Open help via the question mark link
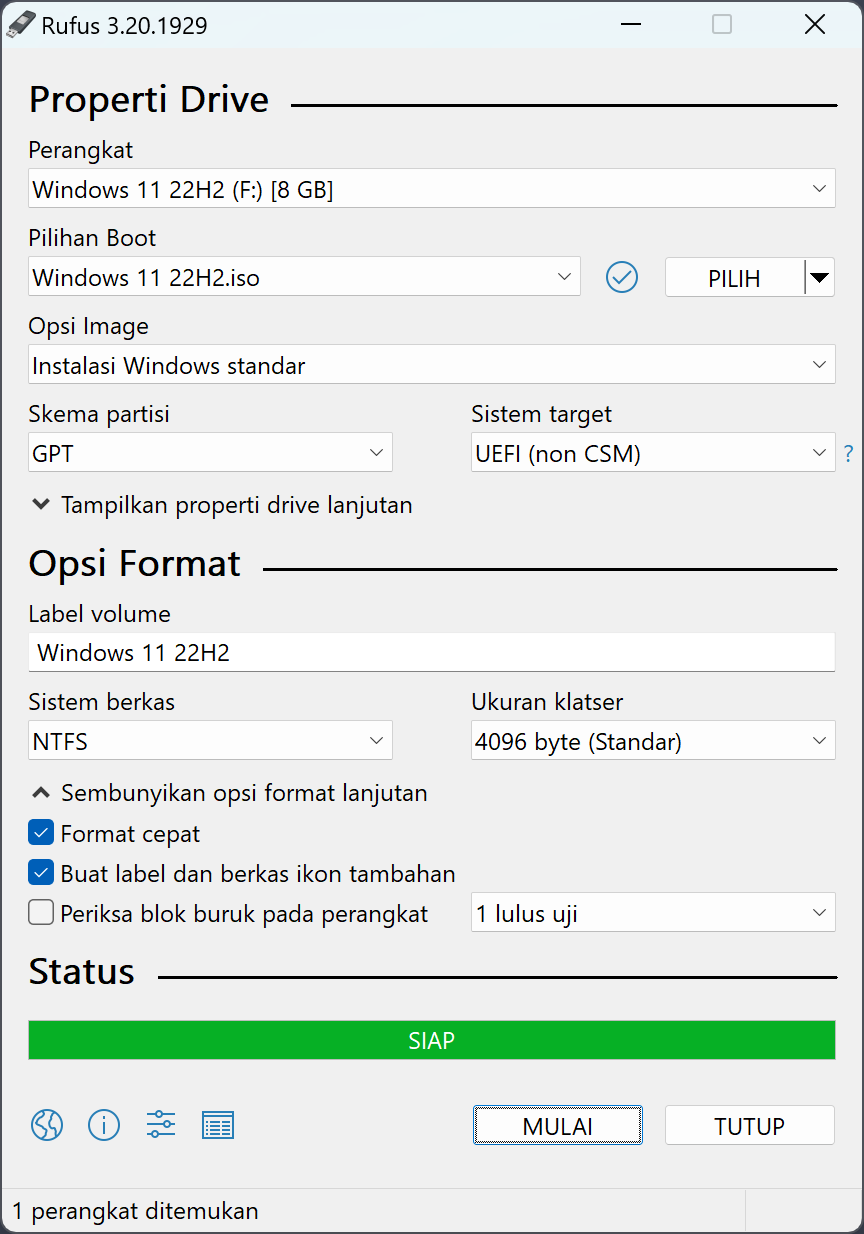The image size is (864, 1234). point(848,453)
